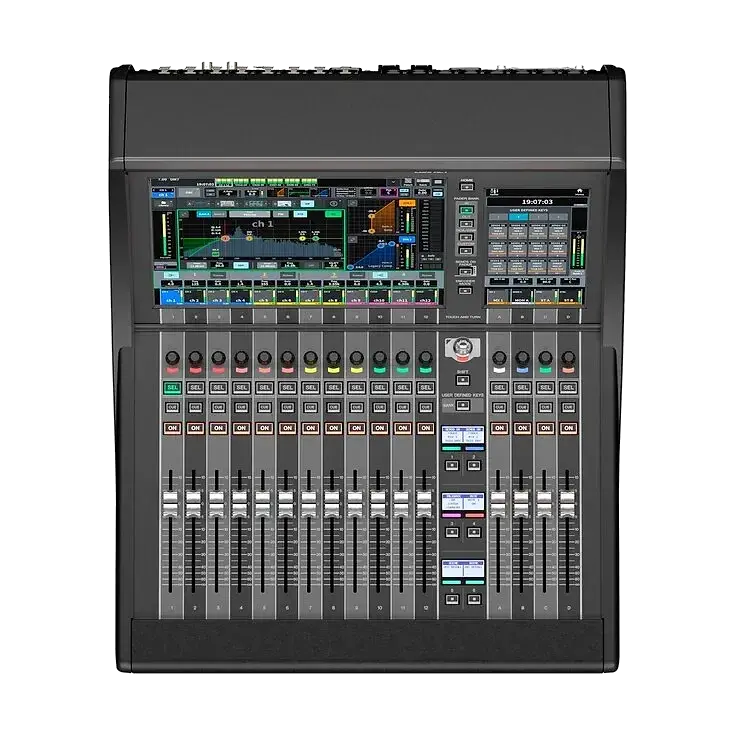This screenshot has width=735, height=735.
Task: Tap the yellow EQ band 2 node
Action: pyautogui.click(x=250, y=239)
